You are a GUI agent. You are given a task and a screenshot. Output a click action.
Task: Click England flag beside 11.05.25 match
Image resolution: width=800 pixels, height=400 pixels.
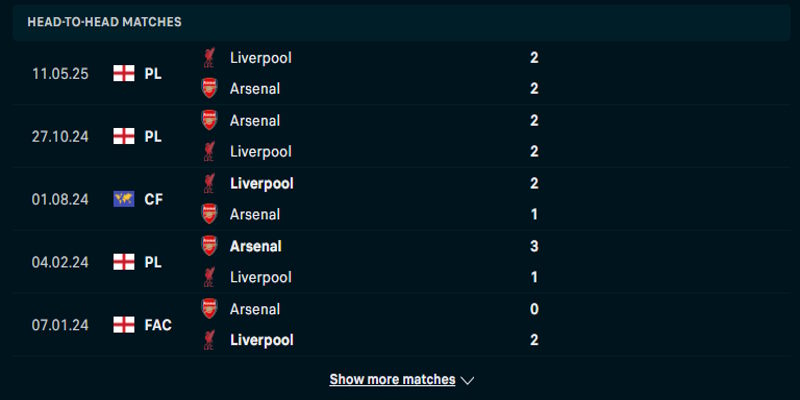(124, 73)
